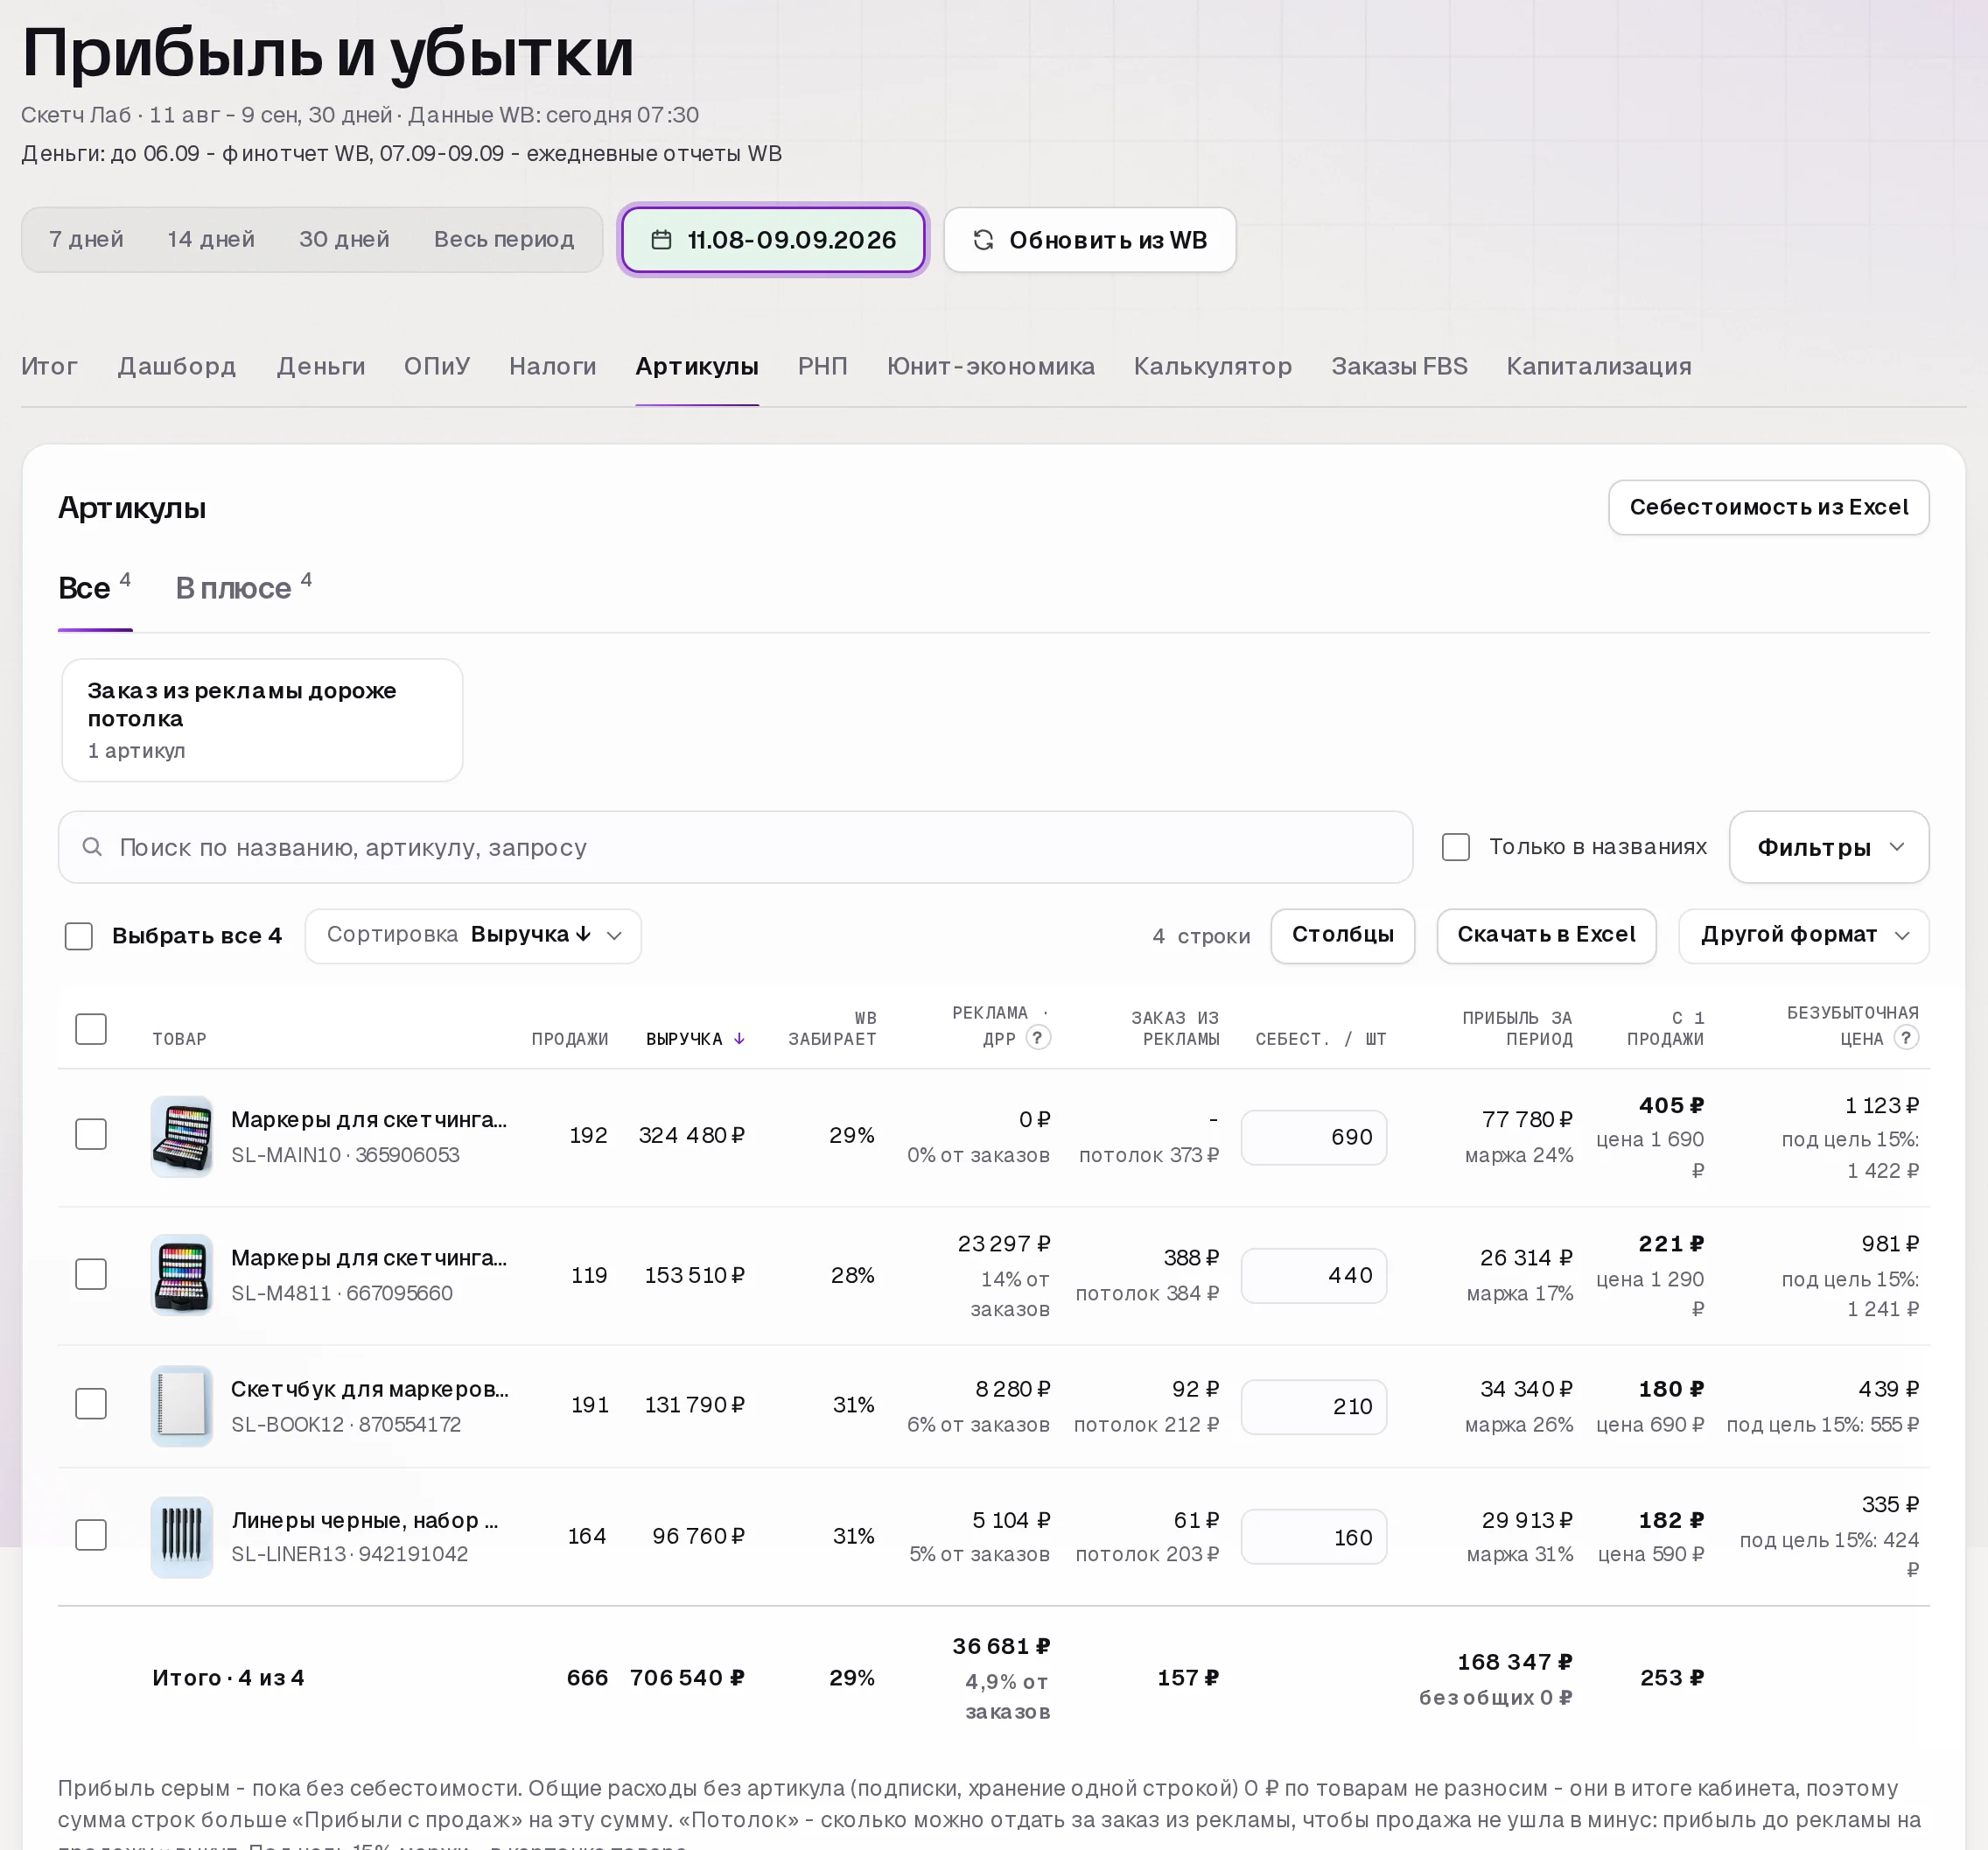Select the SL-LINER13 row checkbox
Image resolution: width=1988 pixels, height=1850 pixels.
pyautogui.click(x=91, y=1535)
